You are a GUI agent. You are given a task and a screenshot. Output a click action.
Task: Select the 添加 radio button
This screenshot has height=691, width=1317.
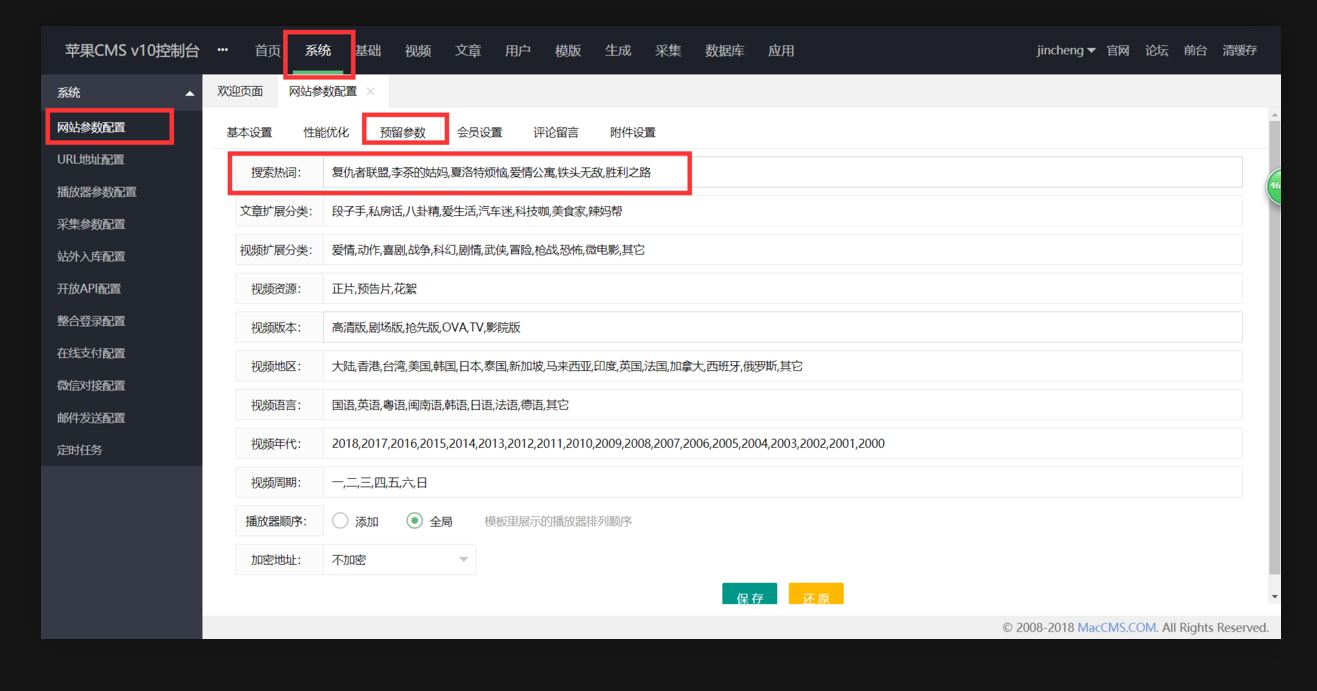click(x=340, y=521)
